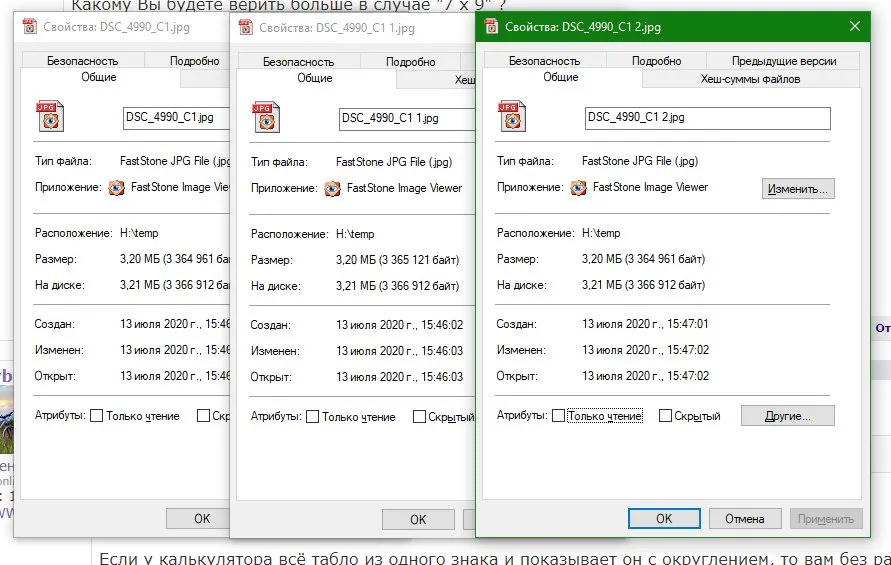The height and width of the screenshot is (565, 891).
Task: Click FastStone Image Viewer app icon in green window
Action: (578, 188)
